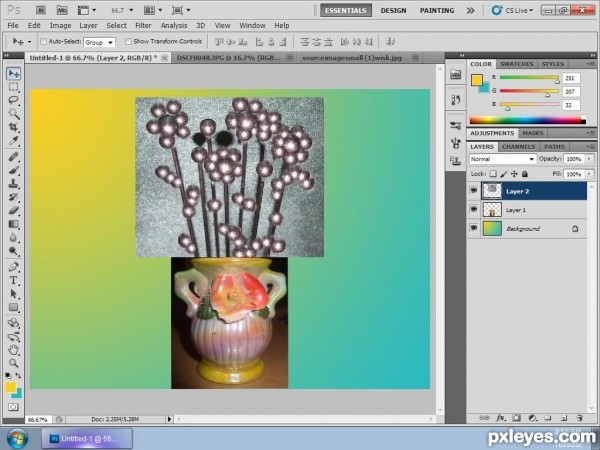This screenshot has height=450, width=600.
Task: Select the Lasso tool
Action: (13, 100)
